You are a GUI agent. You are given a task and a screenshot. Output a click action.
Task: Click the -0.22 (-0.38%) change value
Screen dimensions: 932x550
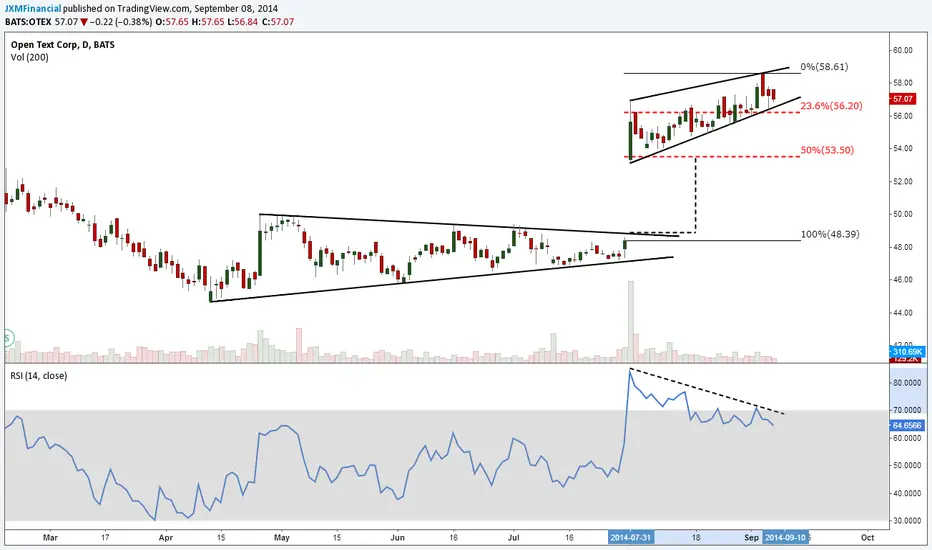pyautogui.click(x=121, y=22)
